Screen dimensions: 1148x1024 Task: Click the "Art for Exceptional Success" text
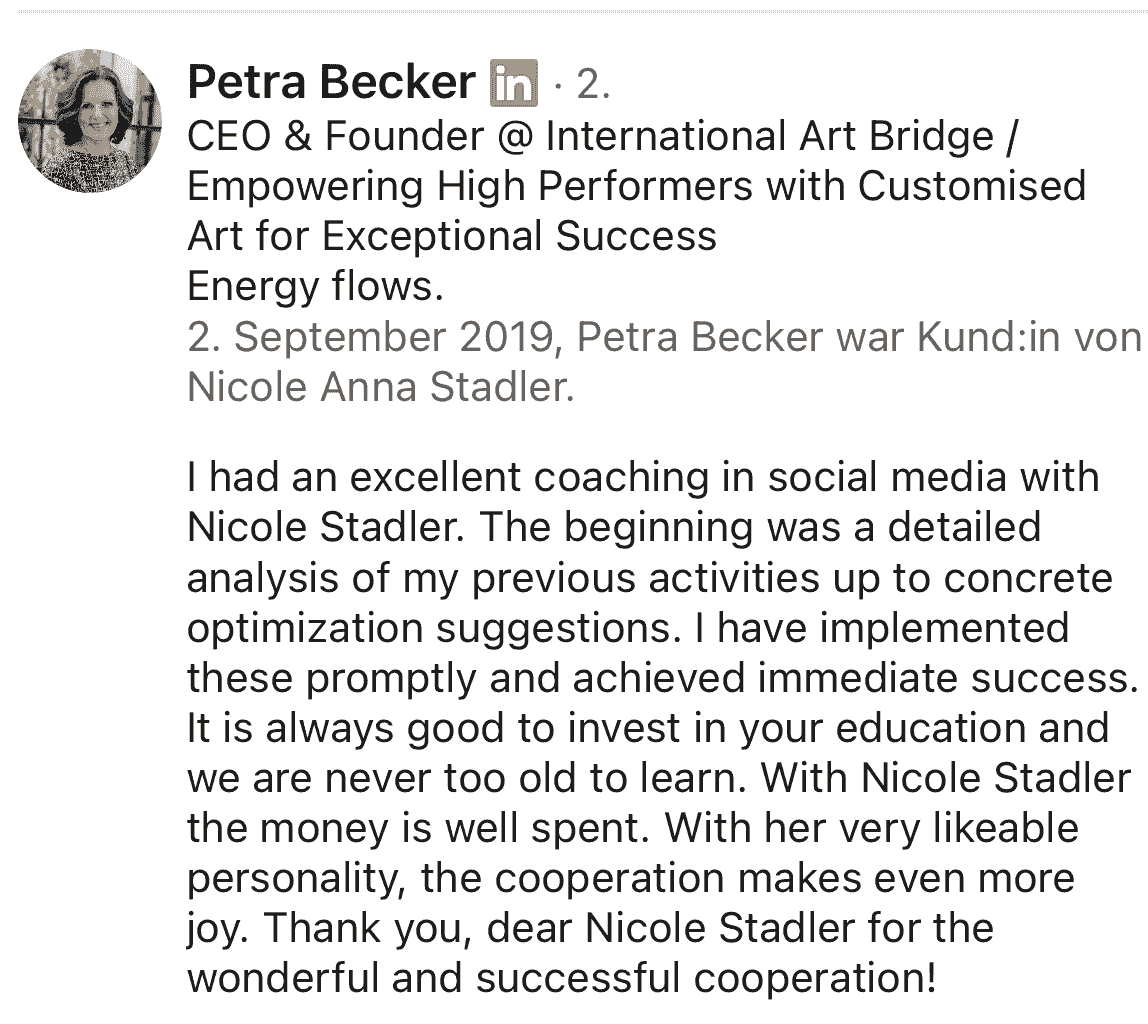pos(452,237)
